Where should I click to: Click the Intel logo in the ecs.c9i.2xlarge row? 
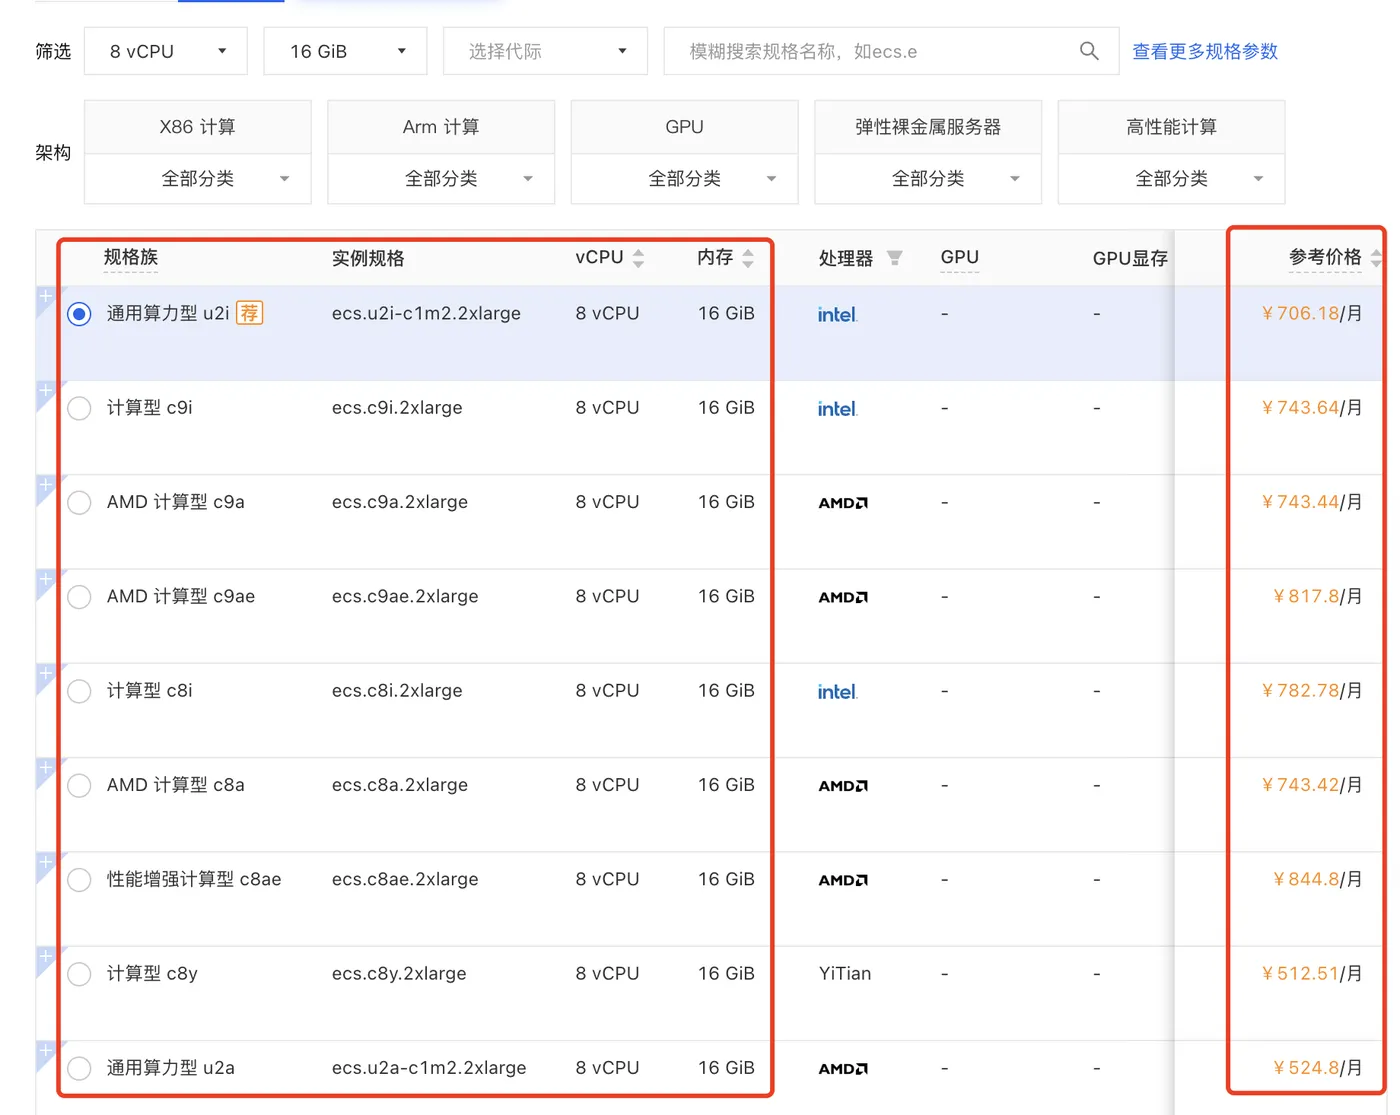837,408
